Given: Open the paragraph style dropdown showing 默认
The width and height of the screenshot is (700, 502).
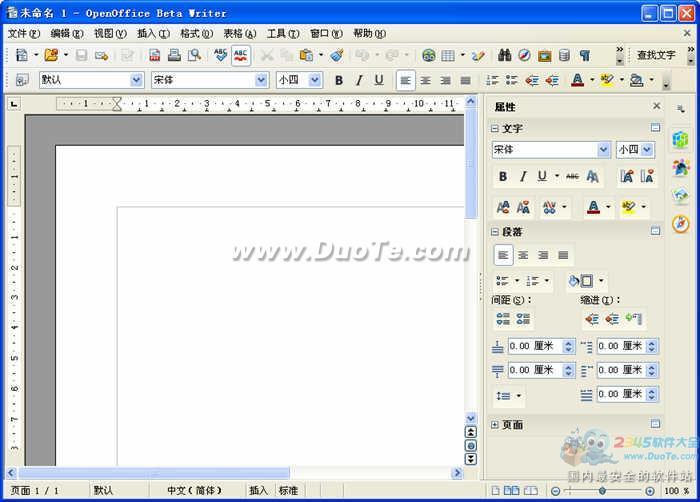Looking at the screenshot, I should [136, 80].
